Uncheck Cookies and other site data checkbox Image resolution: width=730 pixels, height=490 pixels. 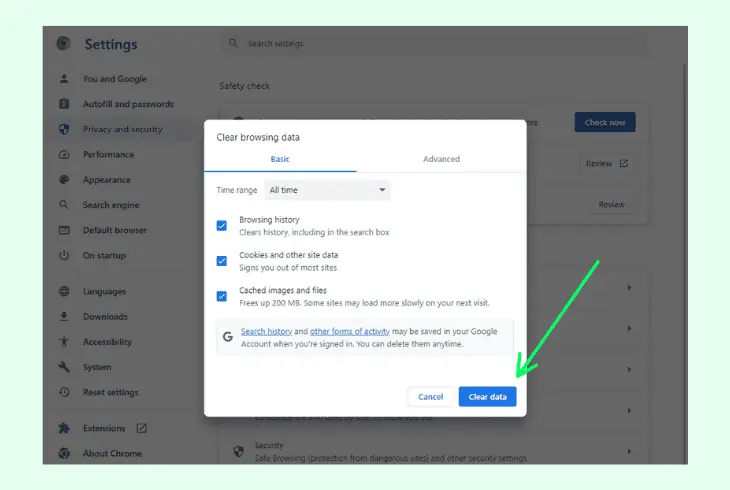[222, 261]
